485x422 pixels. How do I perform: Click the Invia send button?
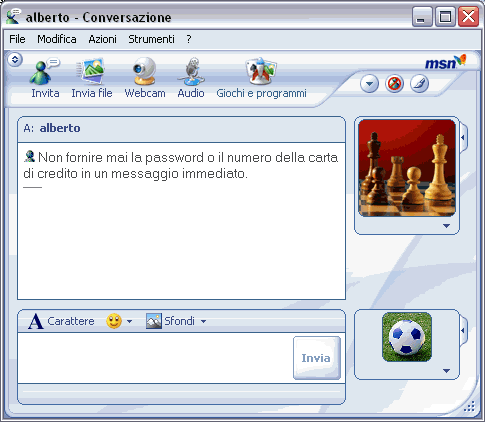[x=317, y=358]
